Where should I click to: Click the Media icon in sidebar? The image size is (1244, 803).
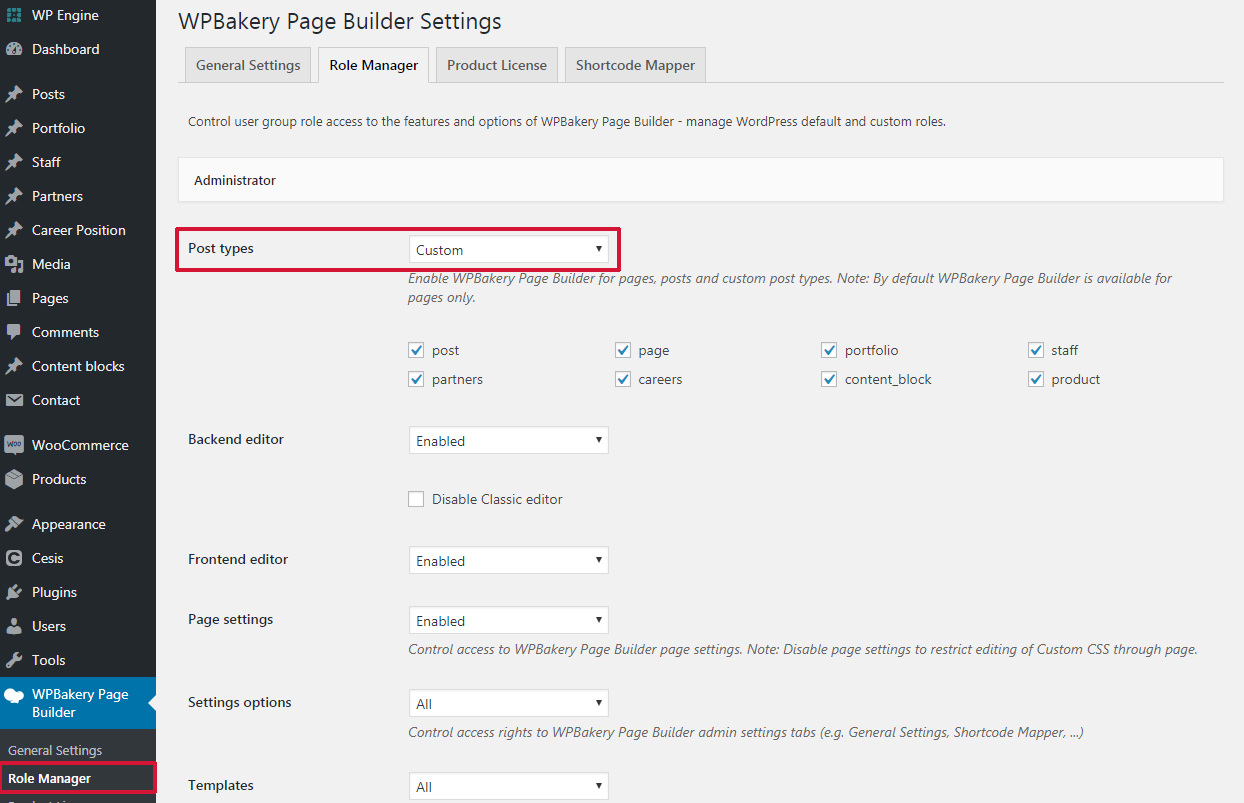click(14, 264)
